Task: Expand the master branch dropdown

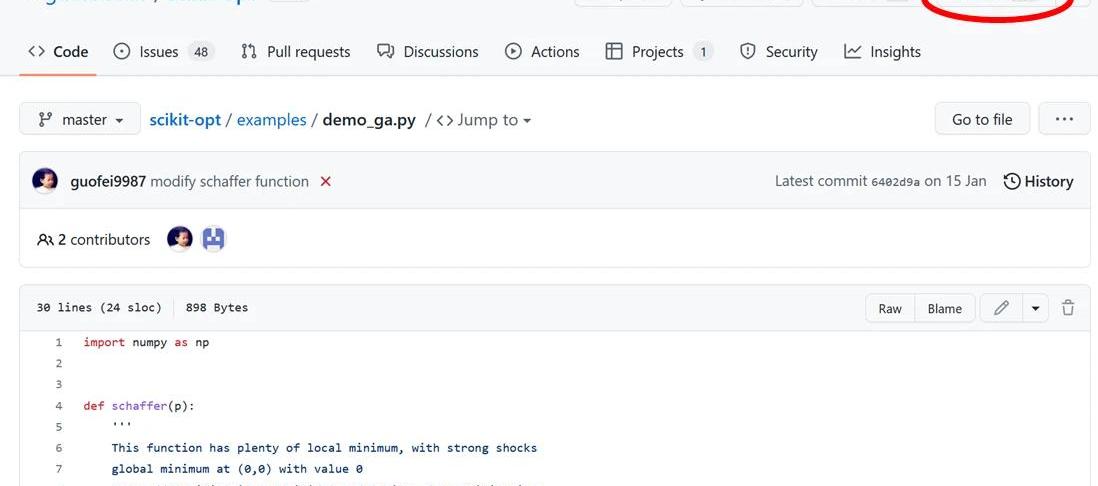Action: click(81, 120)
